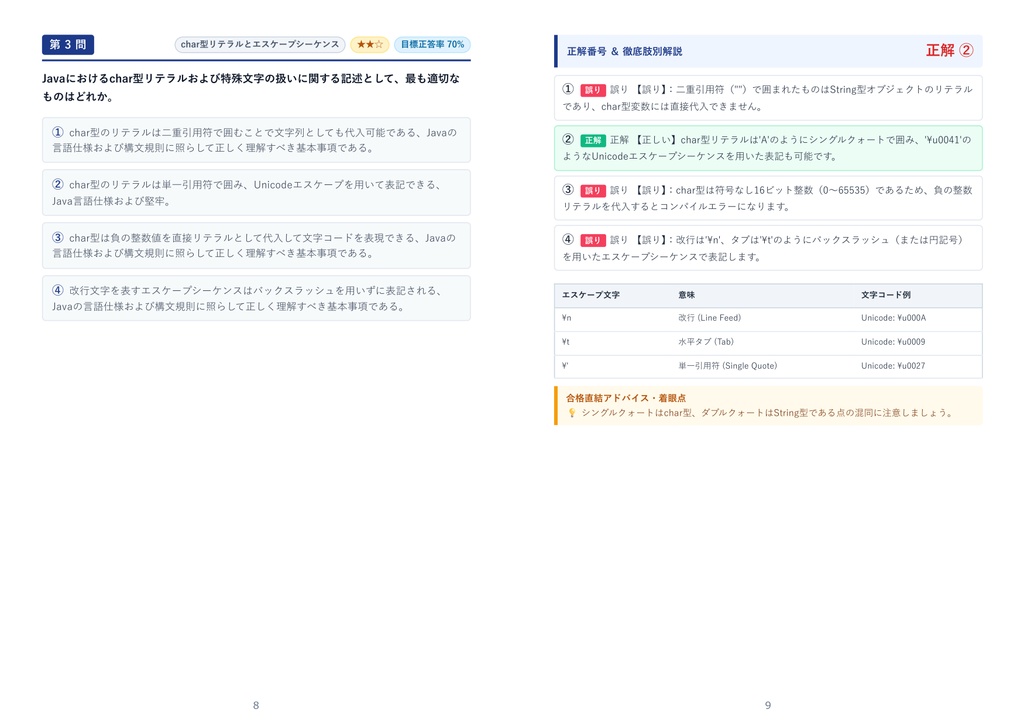Click explanation ① about String型オブジェクト
This screenshot has height=727, width=1024.
pos(768,97)
